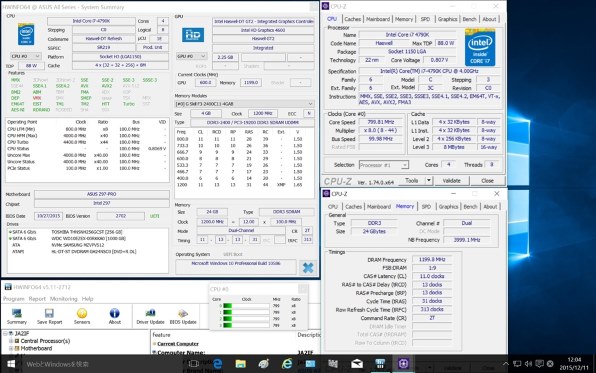The width and height of the screenshot is (596, 373).
Task: Open the GPU #0 selector dropdown
Action: (x=191, y=56)
